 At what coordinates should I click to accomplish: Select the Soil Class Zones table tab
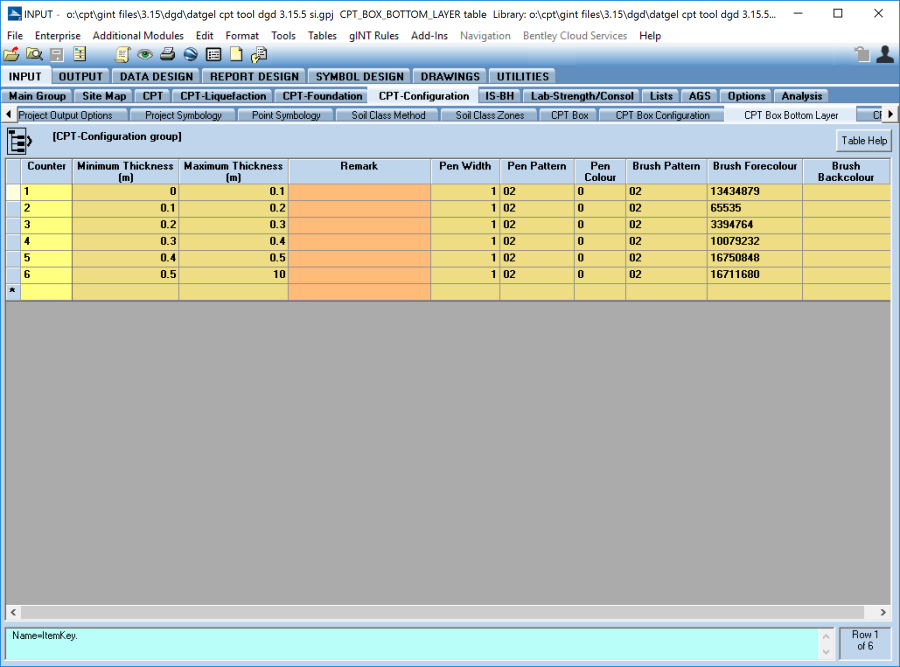pyautogui.click(x=490, y=116)
